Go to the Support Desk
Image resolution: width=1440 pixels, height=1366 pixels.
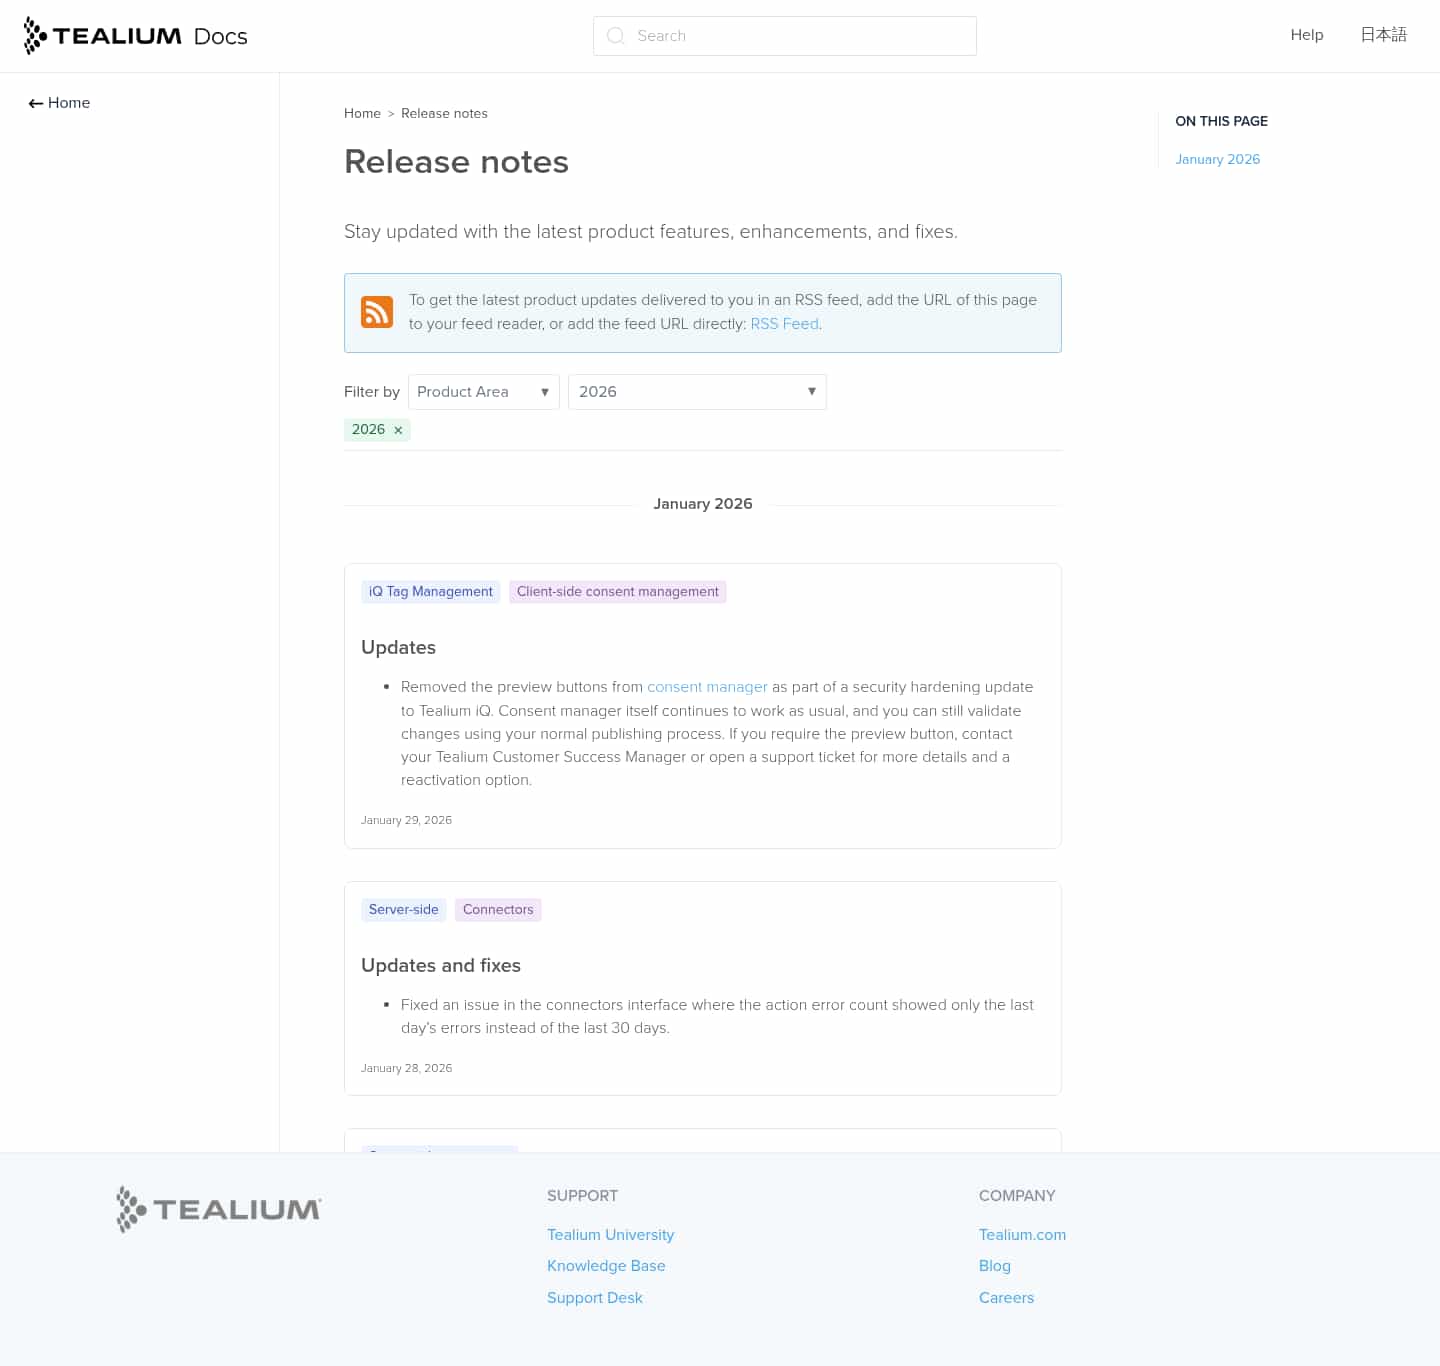click(x=594, y=1298)
